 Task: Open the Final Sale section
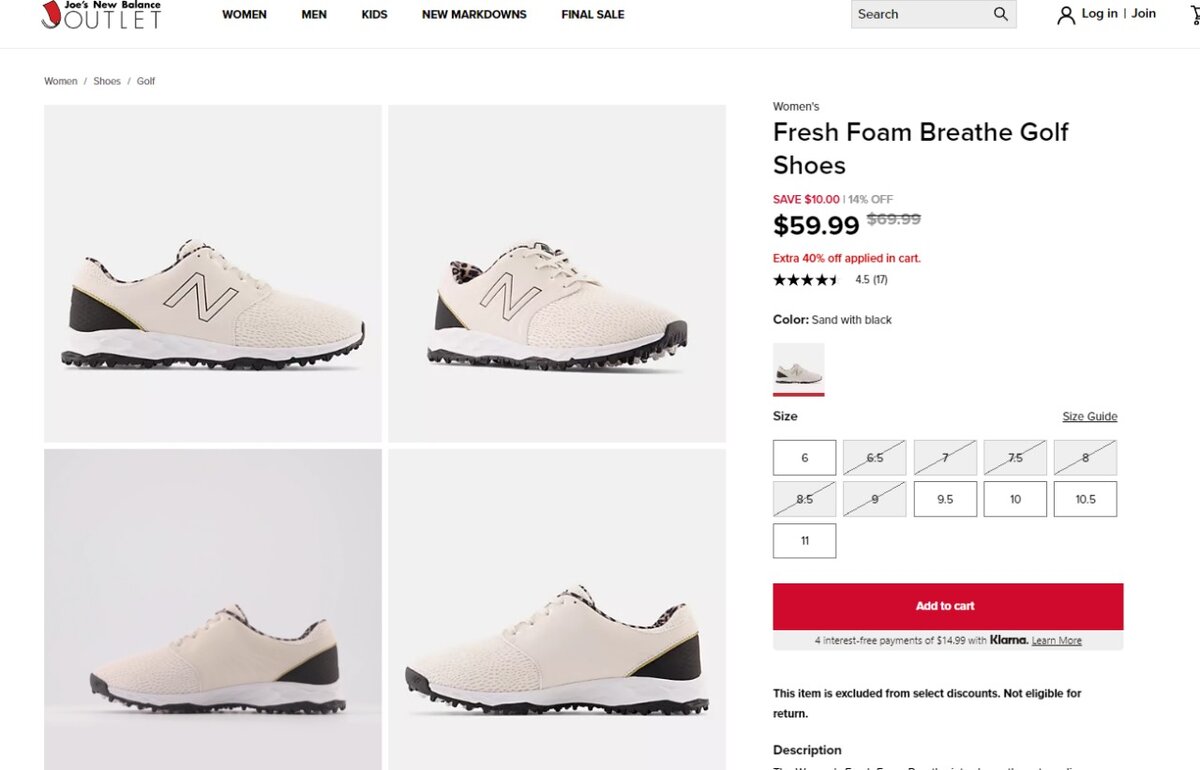593,15
